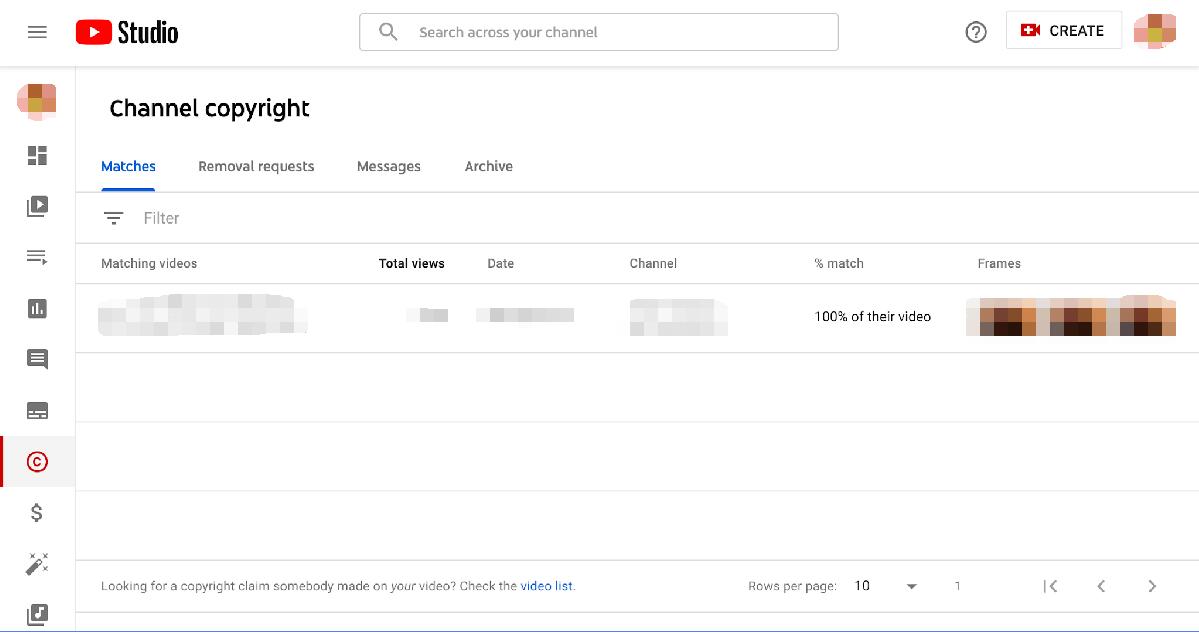This screenshot has height=634, width=1199.
Task: Open the matched video's frame thumbnails
Action: (x=1071, y=316)
